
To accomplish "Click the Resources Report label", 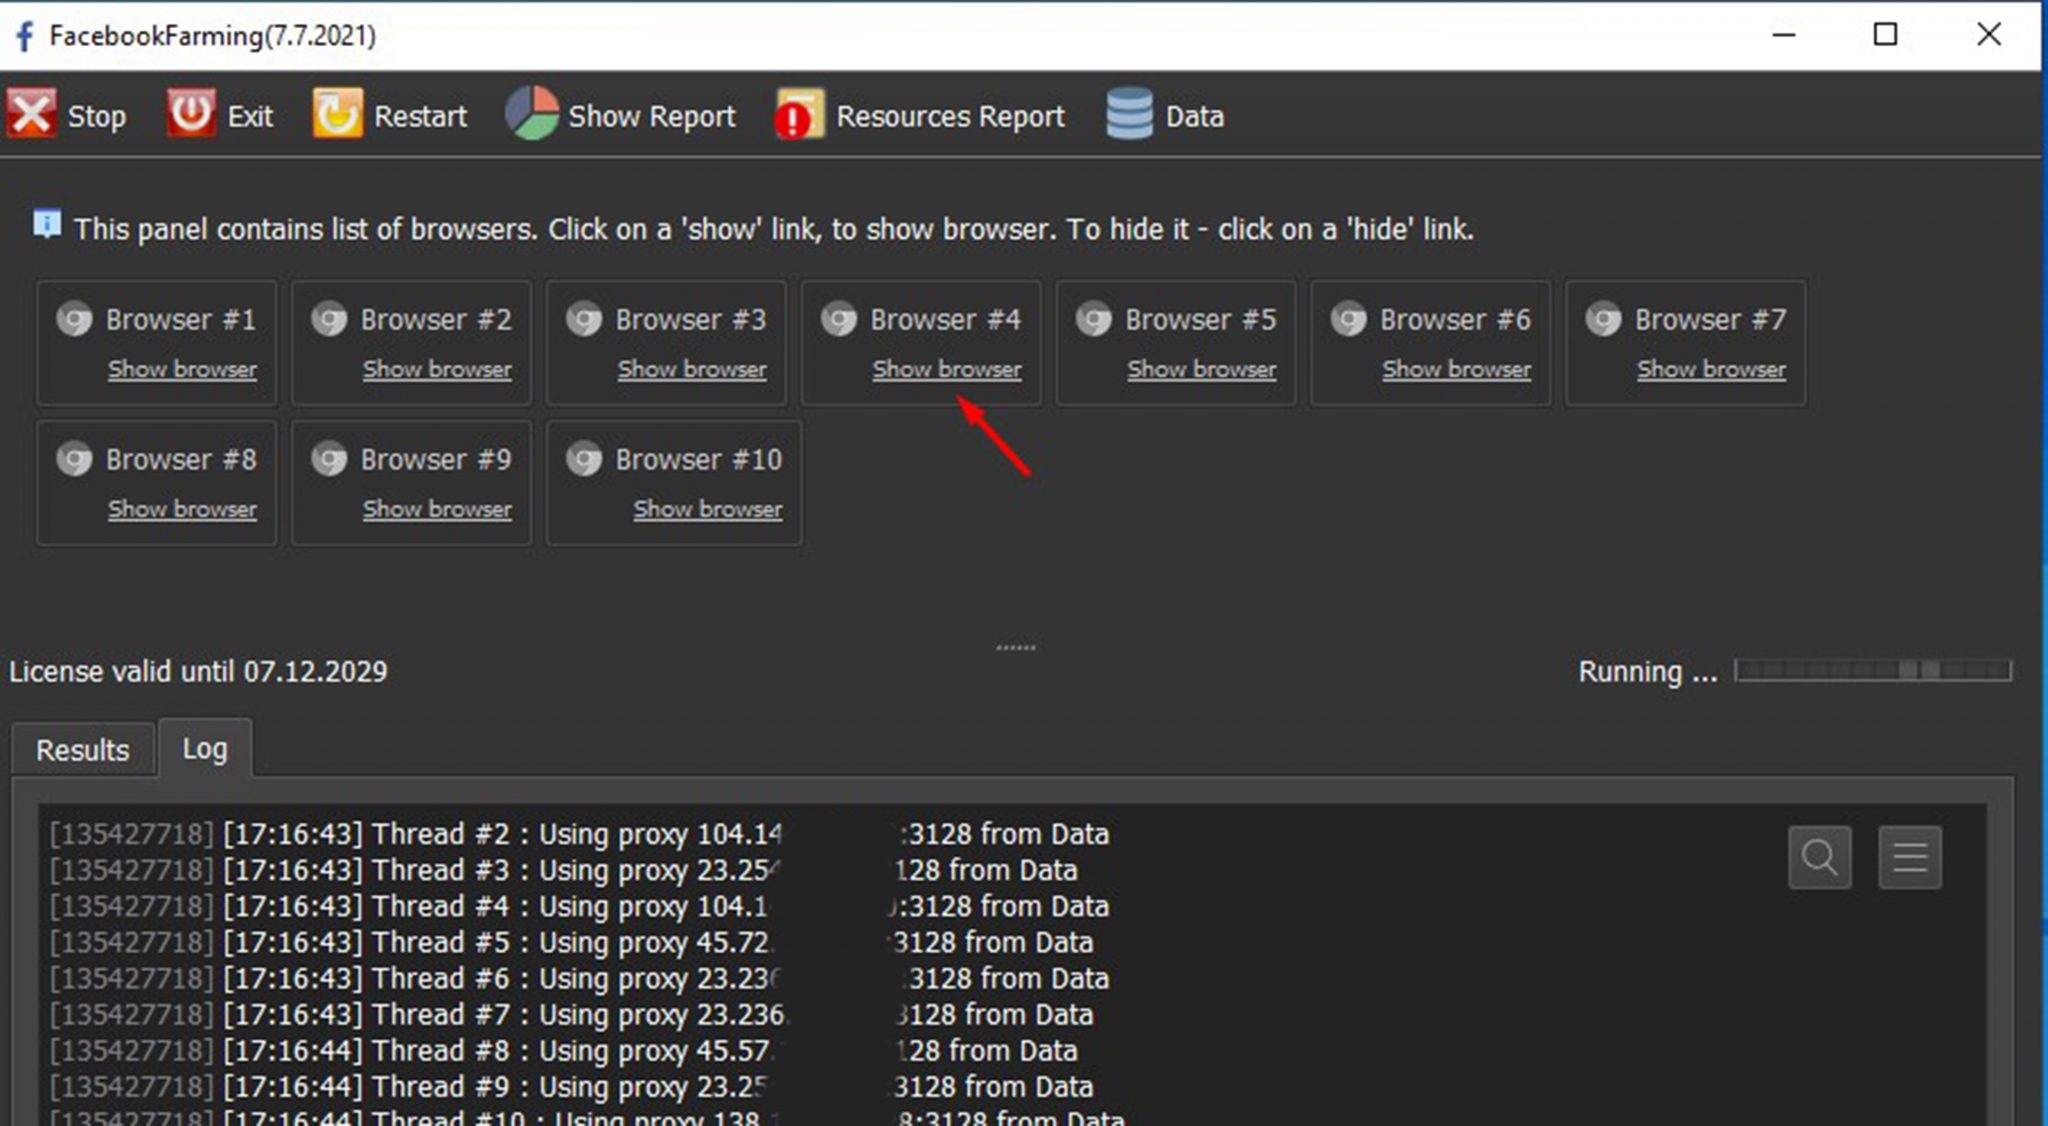I will click(950, 116).
